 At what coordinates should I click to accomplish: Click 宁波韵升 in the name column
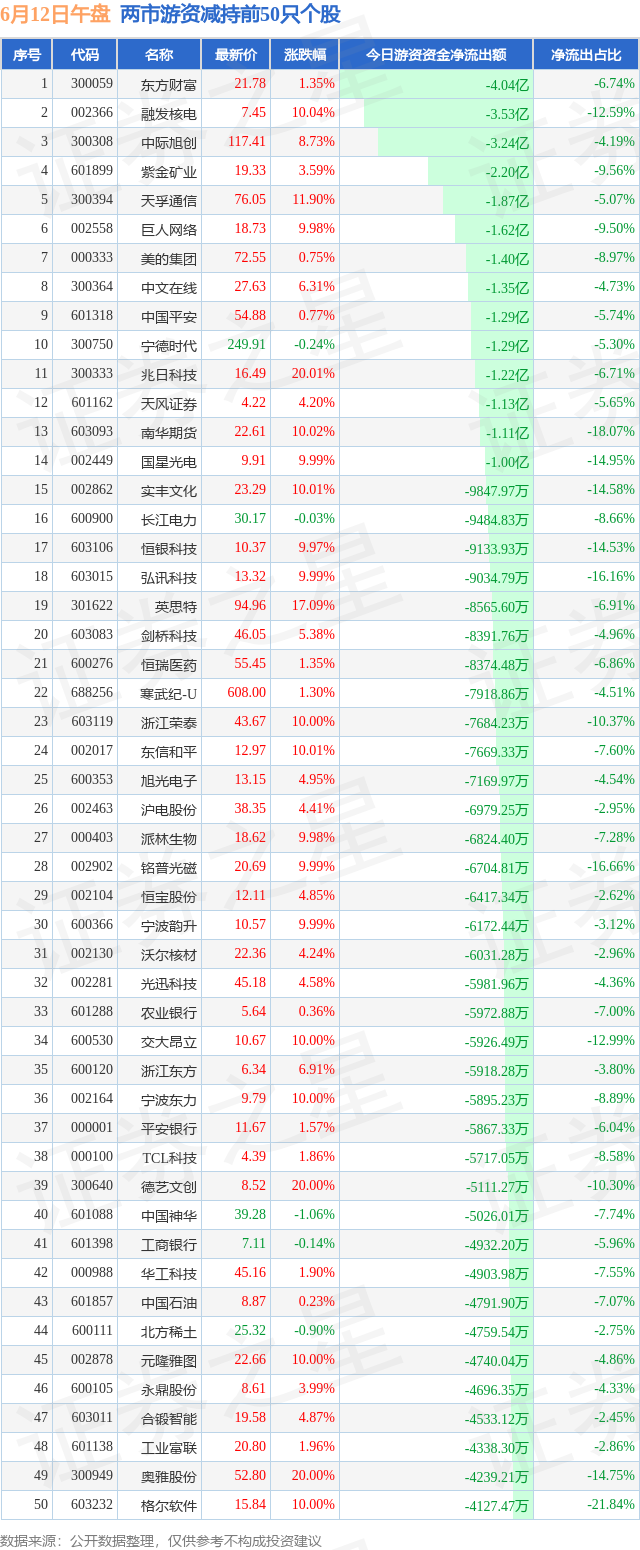[x=169, y=926]
